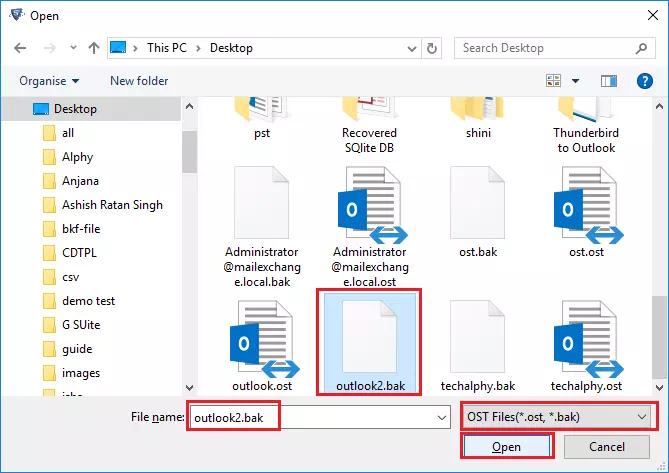This screenshot has height=473, width=669.
Task: Click the blue help question mark icon
Action: (x=644, y=81)
